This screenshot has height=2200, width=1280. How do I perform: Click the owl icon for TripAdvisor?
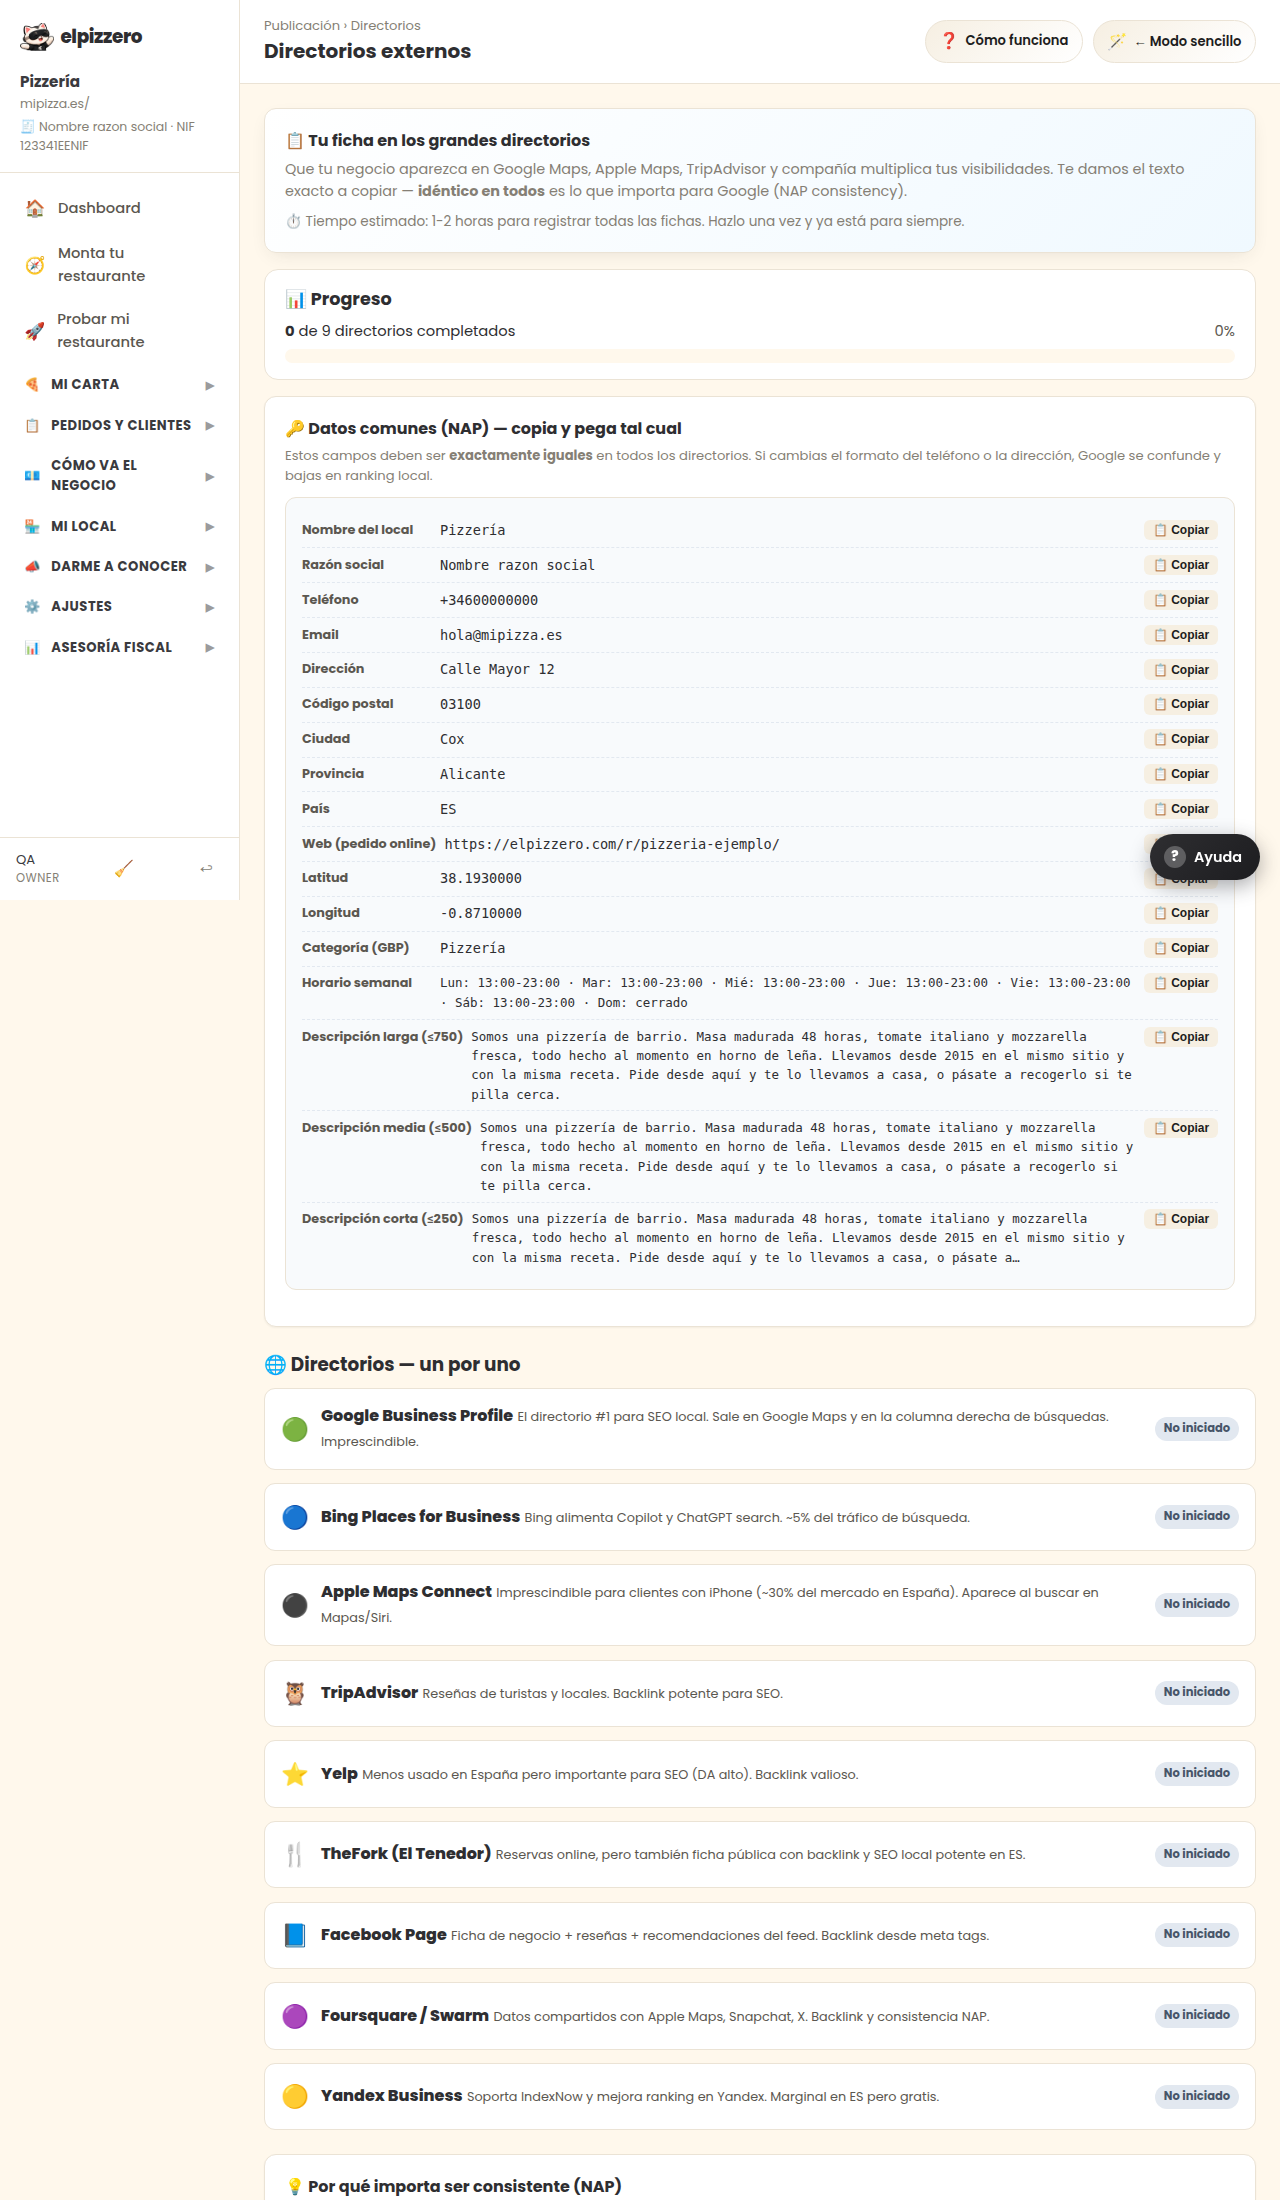[295, 1693]
